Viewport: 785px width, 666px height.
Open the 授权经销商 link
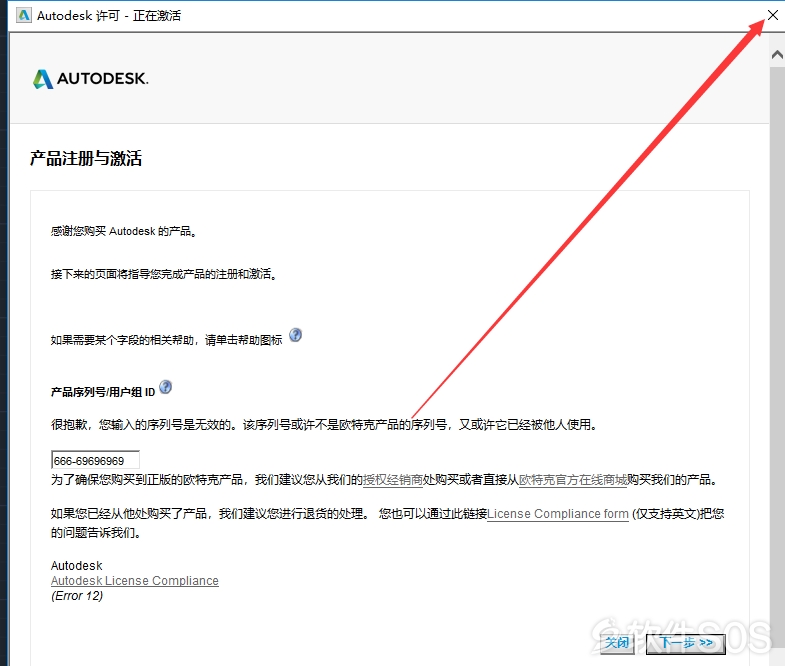(x=393, y=480)
